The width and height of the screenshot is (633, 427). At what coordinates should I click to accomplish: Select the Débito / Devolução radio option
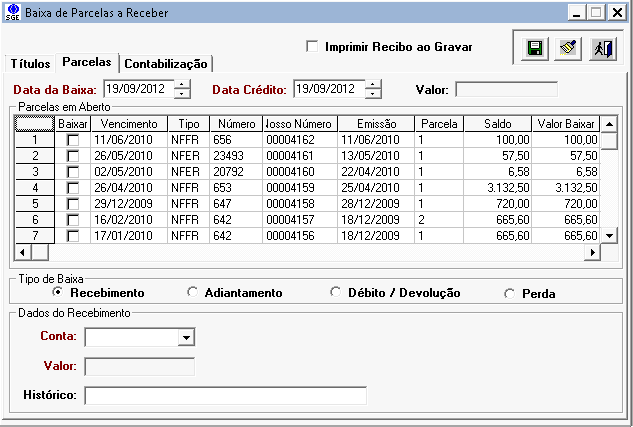tap(335, 292)
